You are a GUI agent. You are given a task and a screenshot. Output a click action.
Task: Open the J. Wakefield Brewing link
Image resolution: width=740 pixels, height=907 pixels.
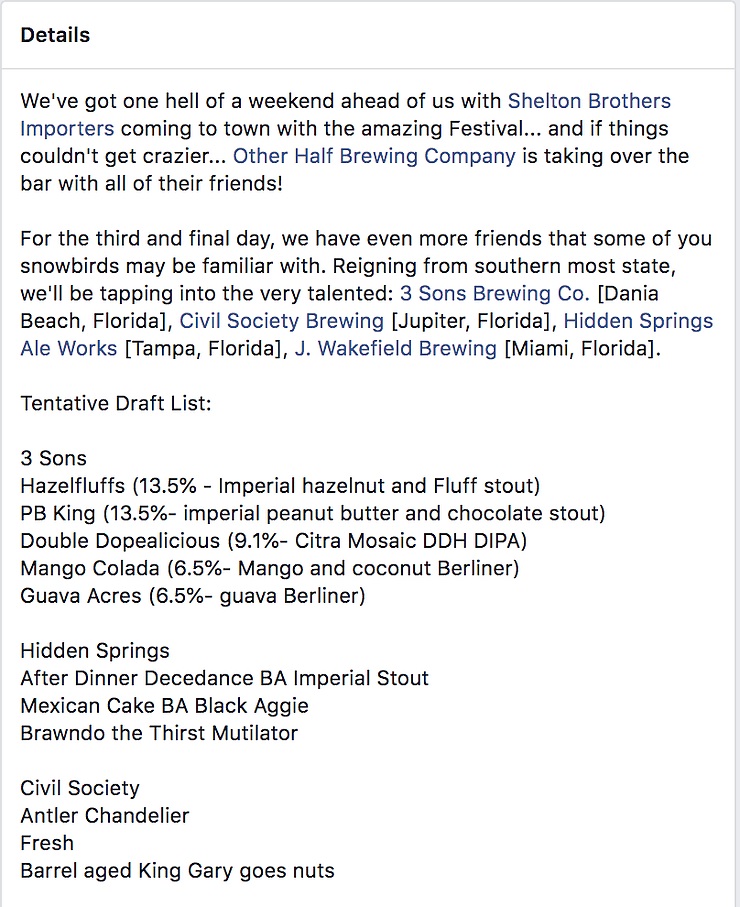[x=396, y=348]
